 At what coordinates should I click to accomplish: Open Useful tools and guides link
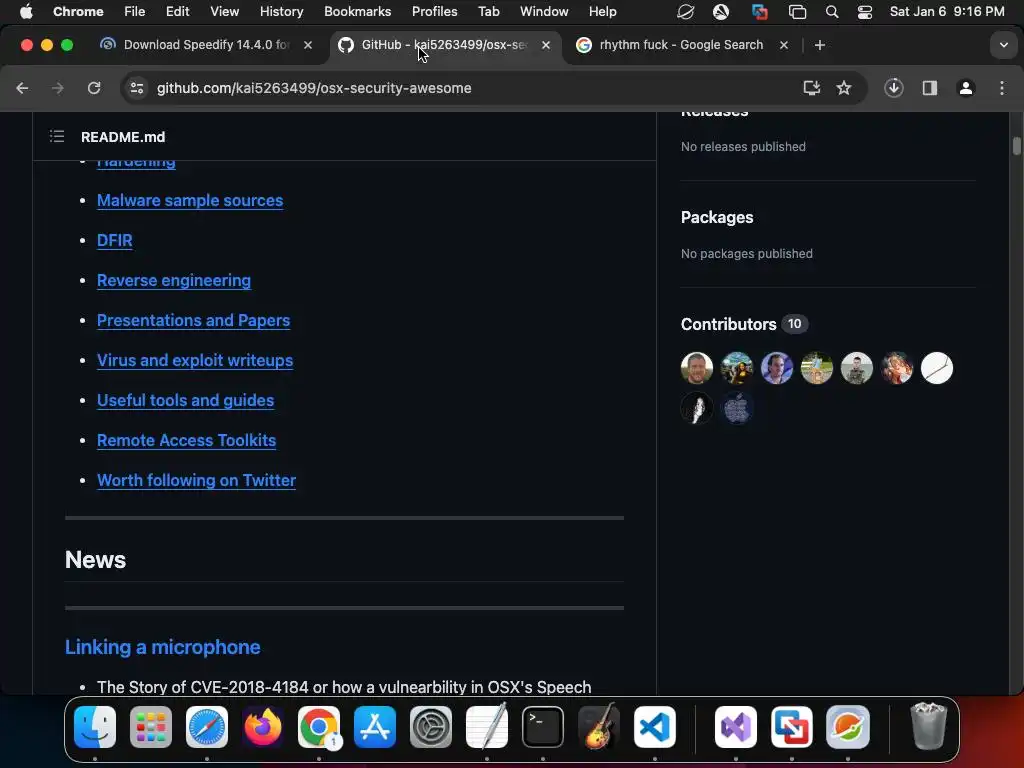[x=185, y=400]
